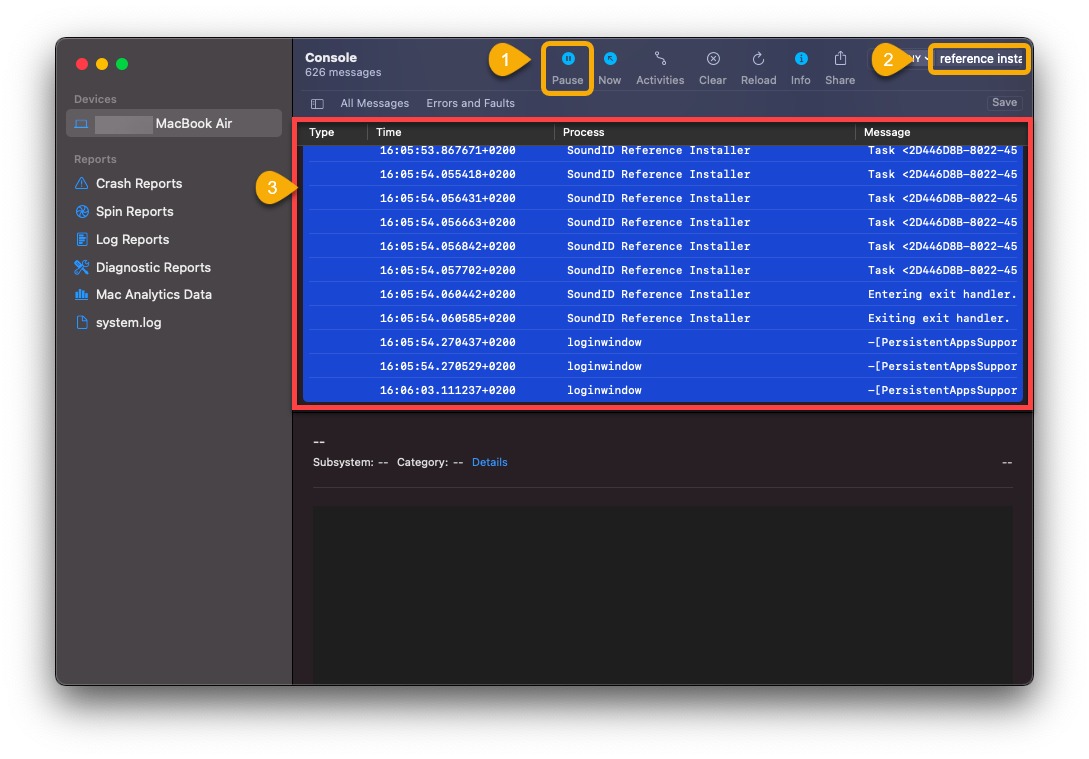Select loginwindow message at 16:05:54.270437+0200

[663, 342]
